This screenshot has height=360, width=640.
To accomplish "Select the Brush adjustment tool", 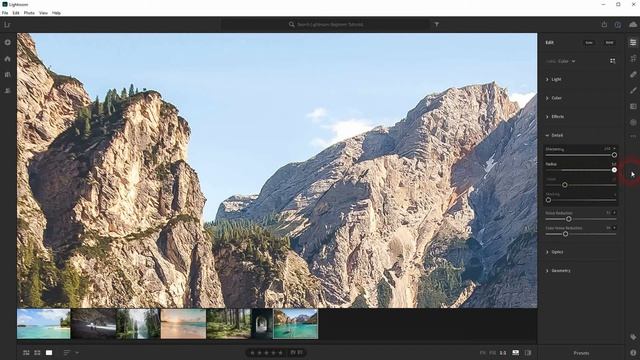I will click(633, 90).
